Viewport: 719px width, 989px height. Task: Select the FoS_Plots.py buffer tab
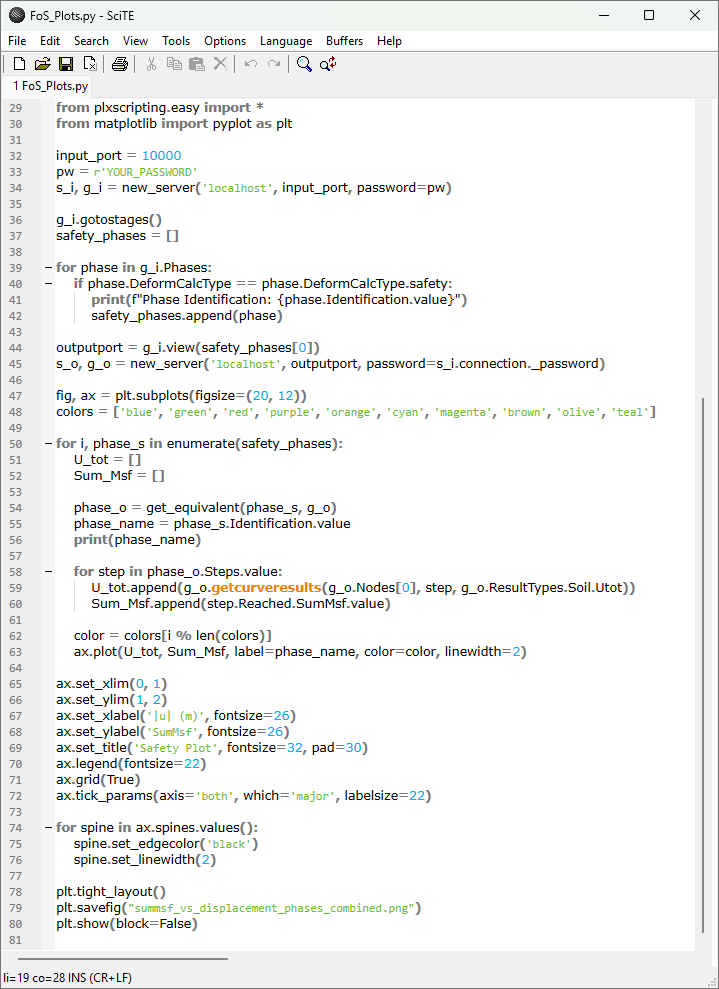(x=50, y=86)
